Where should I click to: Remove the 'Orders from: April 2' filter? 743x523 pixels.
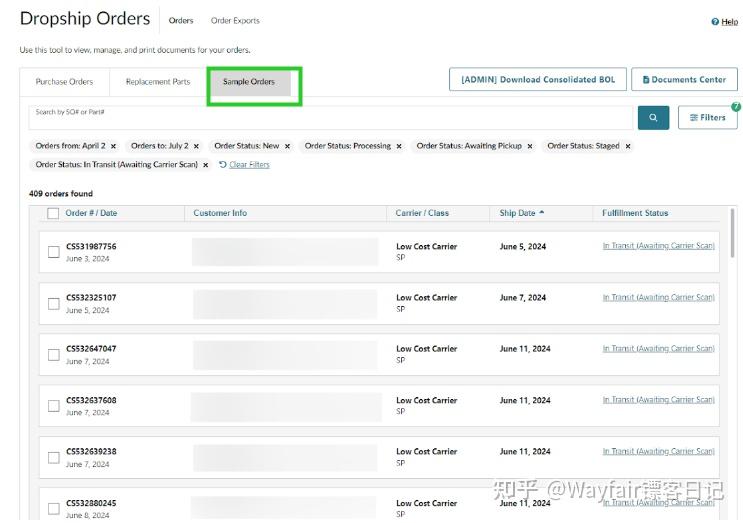[x=113, y=146]
